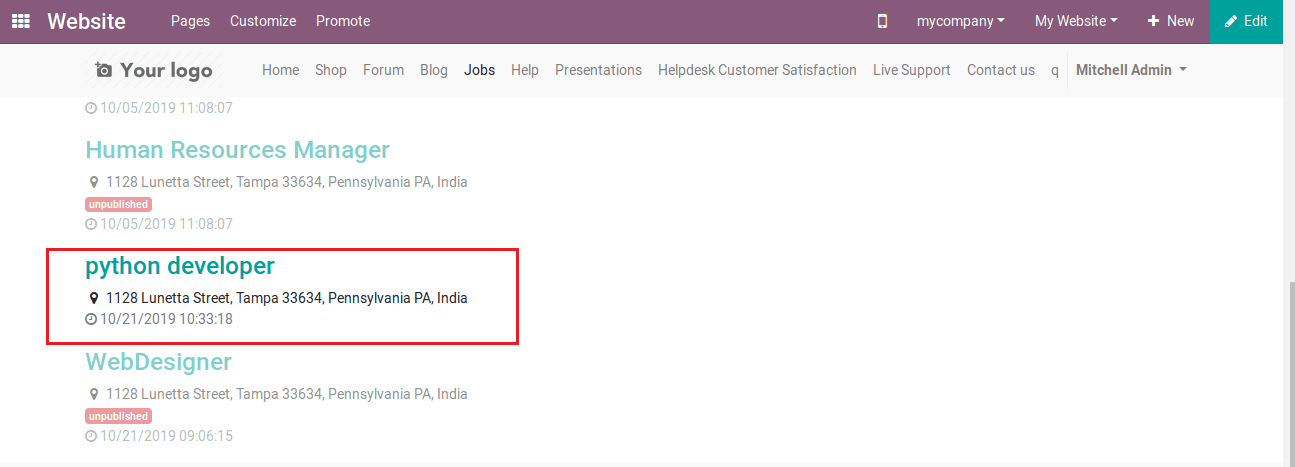Click the 10/21/2019 09:06:15 timestamp
This screenshot has width=1295, height=467.
click(166, 436)
